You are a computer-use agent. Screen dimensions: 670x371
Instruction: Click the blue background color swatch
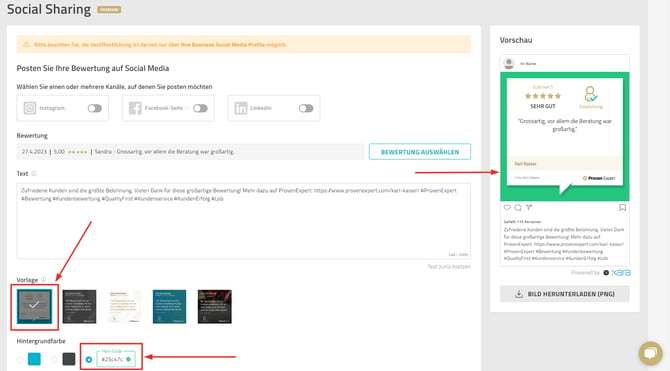pos(34,359)
